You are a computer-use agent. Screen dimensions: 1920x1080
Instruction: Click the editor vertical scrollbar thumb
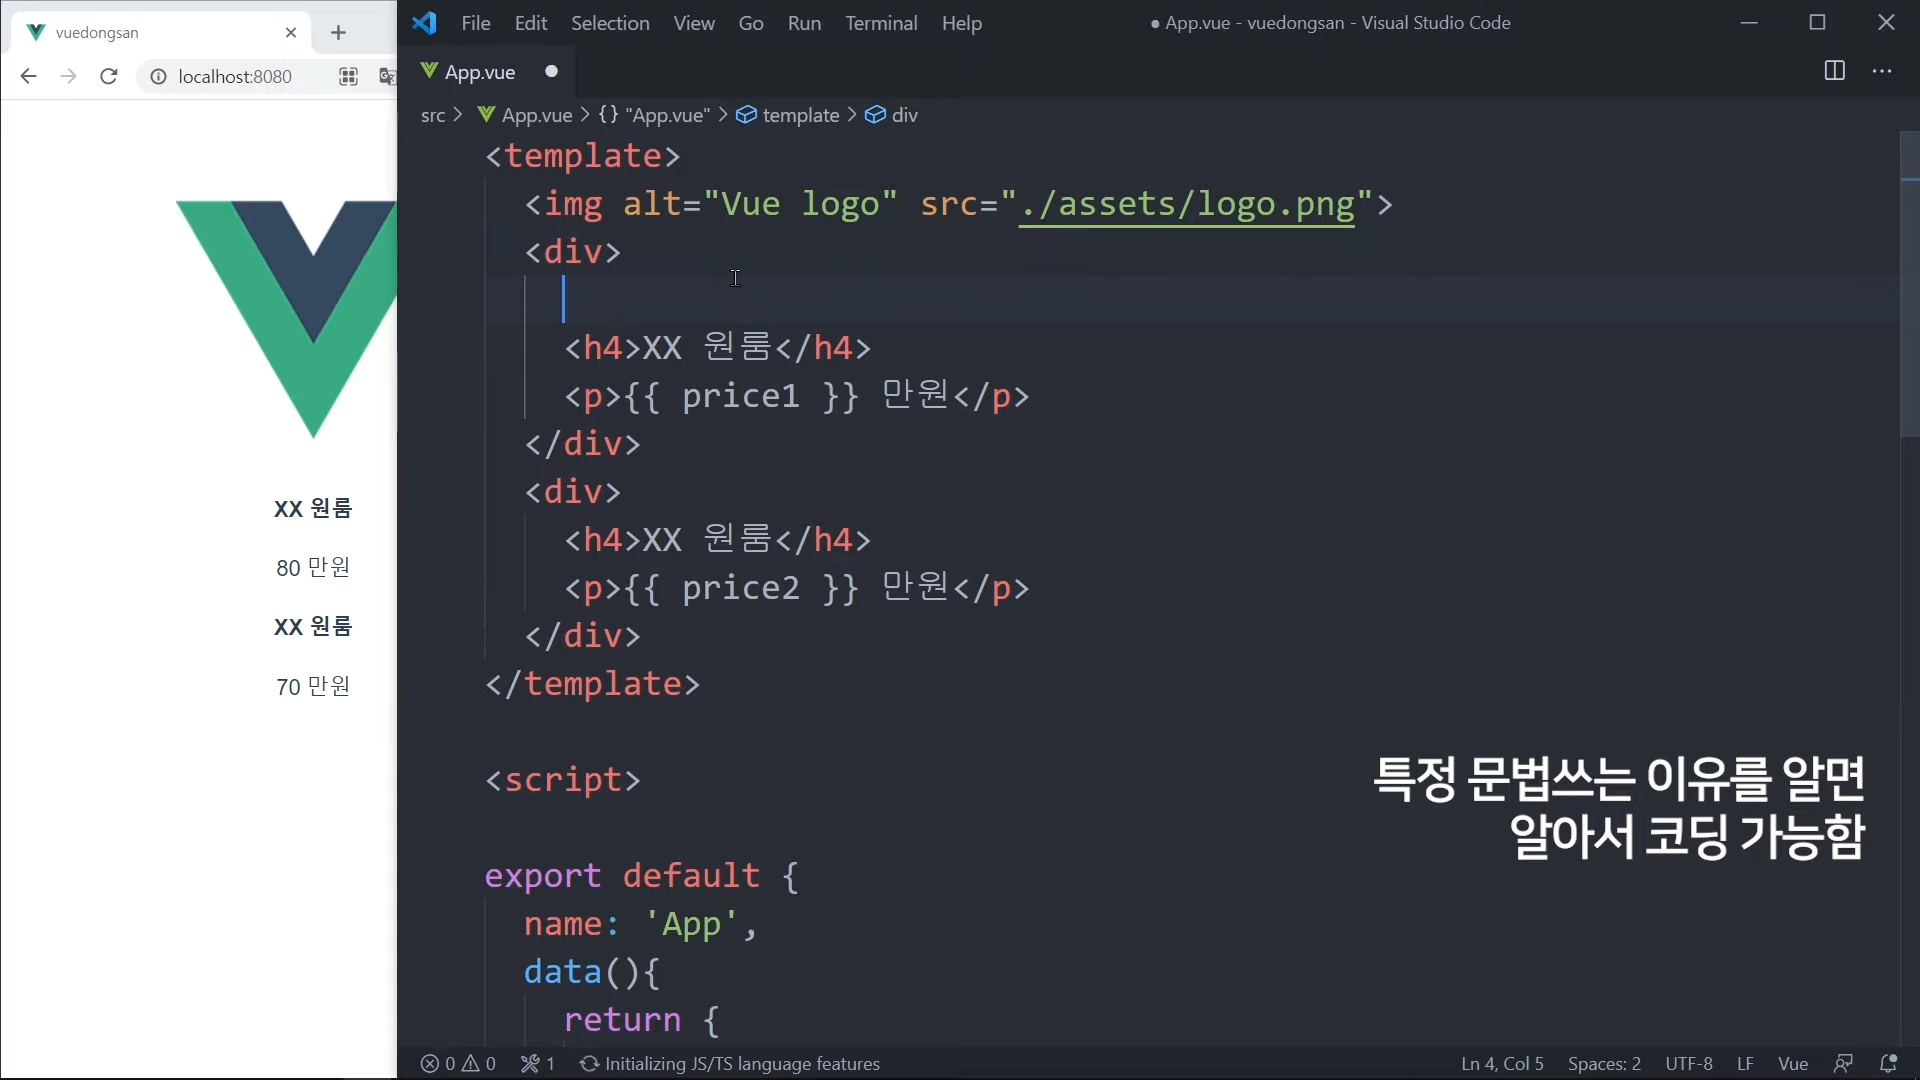point(1909,285)
